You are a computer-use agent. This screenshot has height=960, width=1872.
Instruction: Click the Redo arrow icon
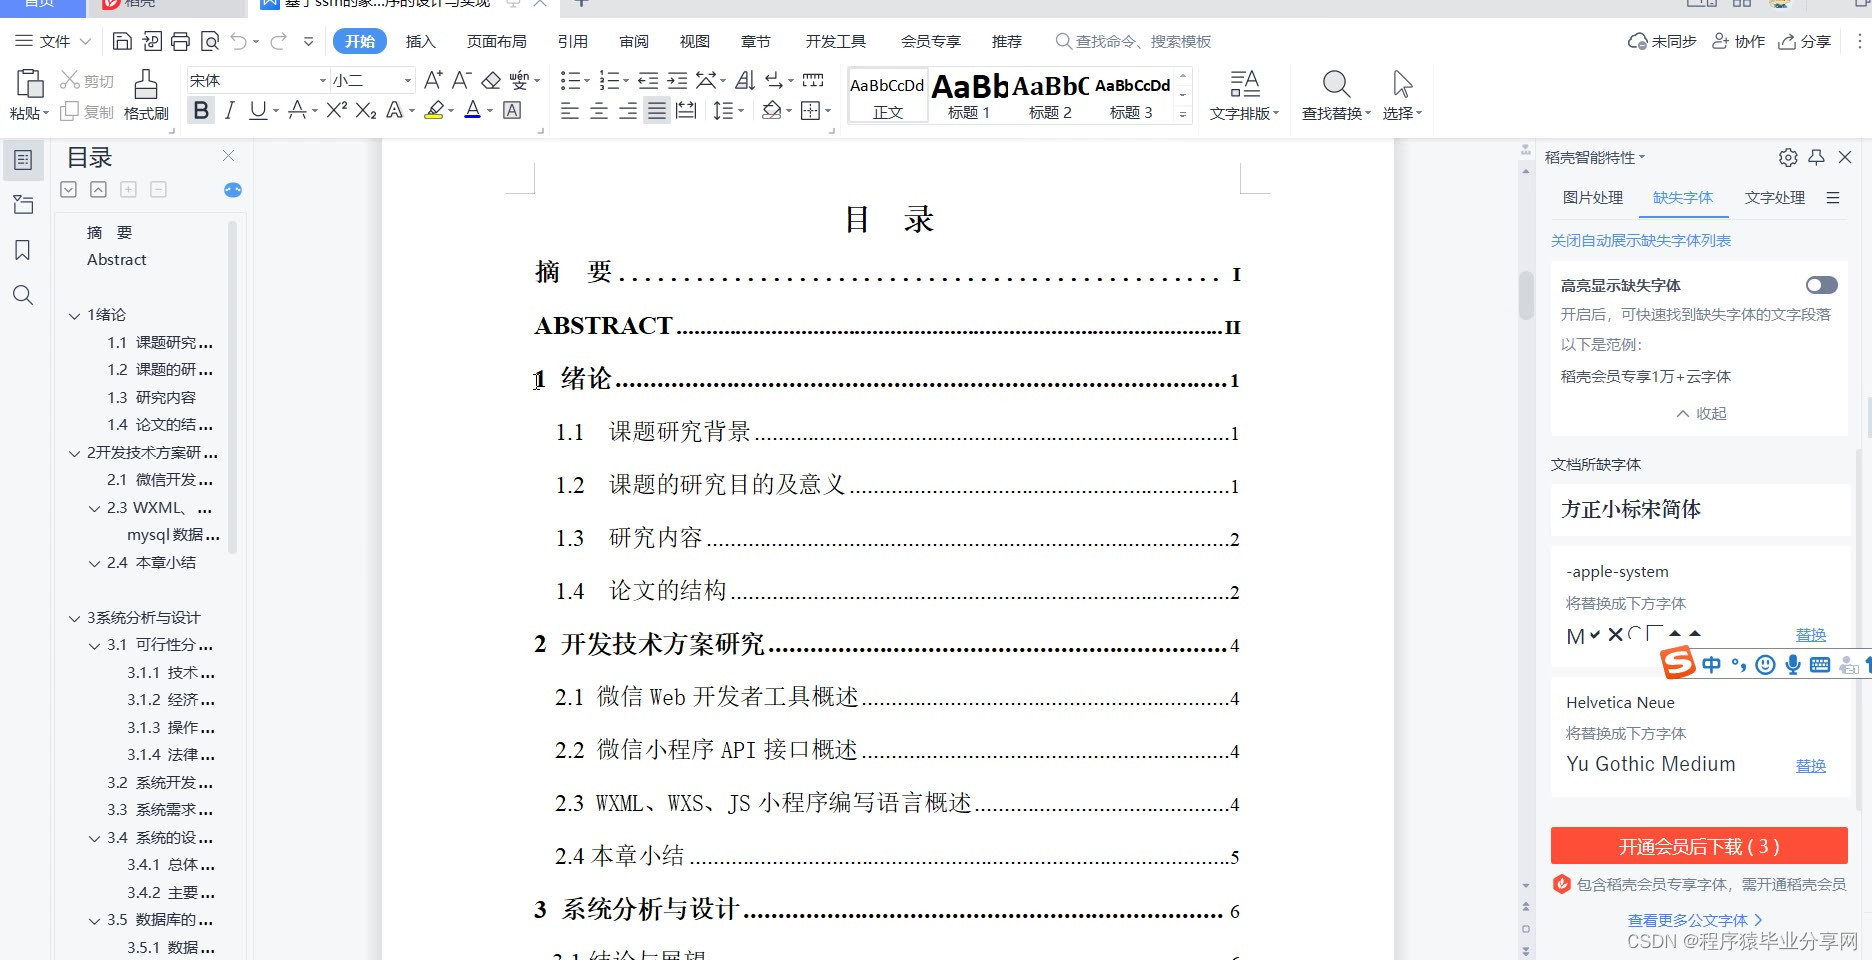[279, 41]
